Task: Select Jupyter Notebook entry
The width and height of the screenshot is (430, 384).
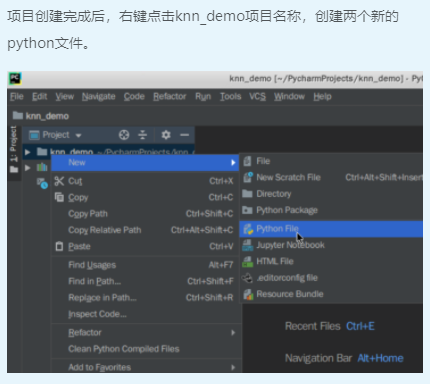Action: (x=331, y=245)
